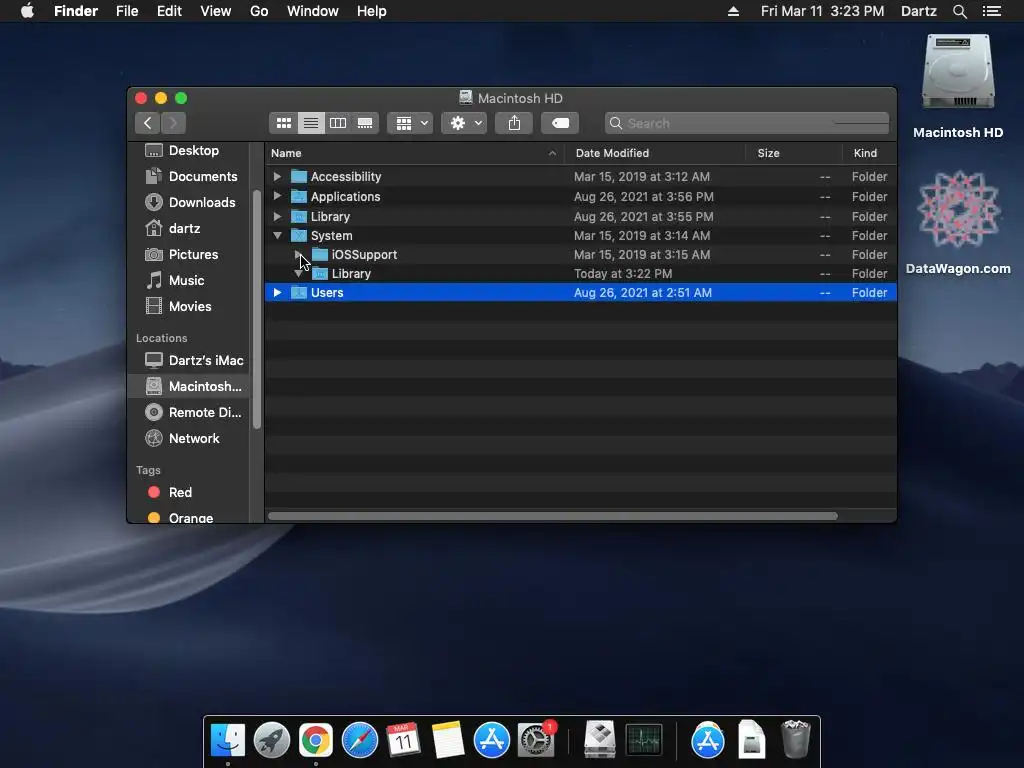The height and width of the screenshot is (768, 1024).
Task: Click the eject icon in menu bar
Action: 733,11
